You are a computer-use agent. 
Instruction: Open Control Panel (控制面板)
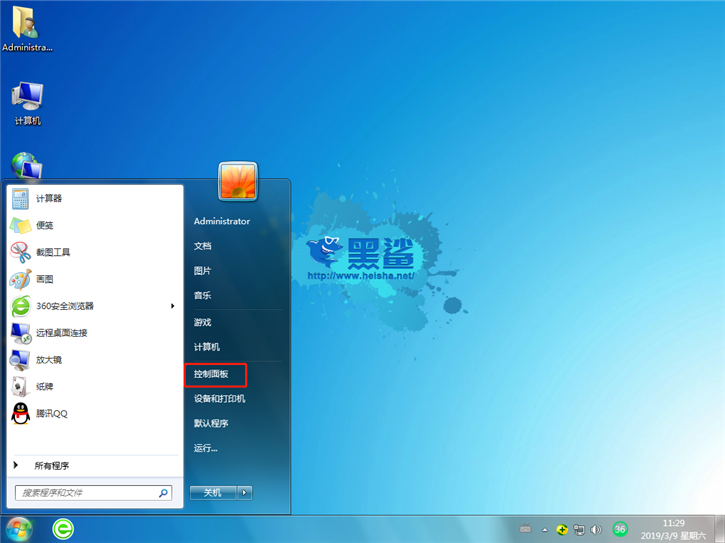click(211, 374)
